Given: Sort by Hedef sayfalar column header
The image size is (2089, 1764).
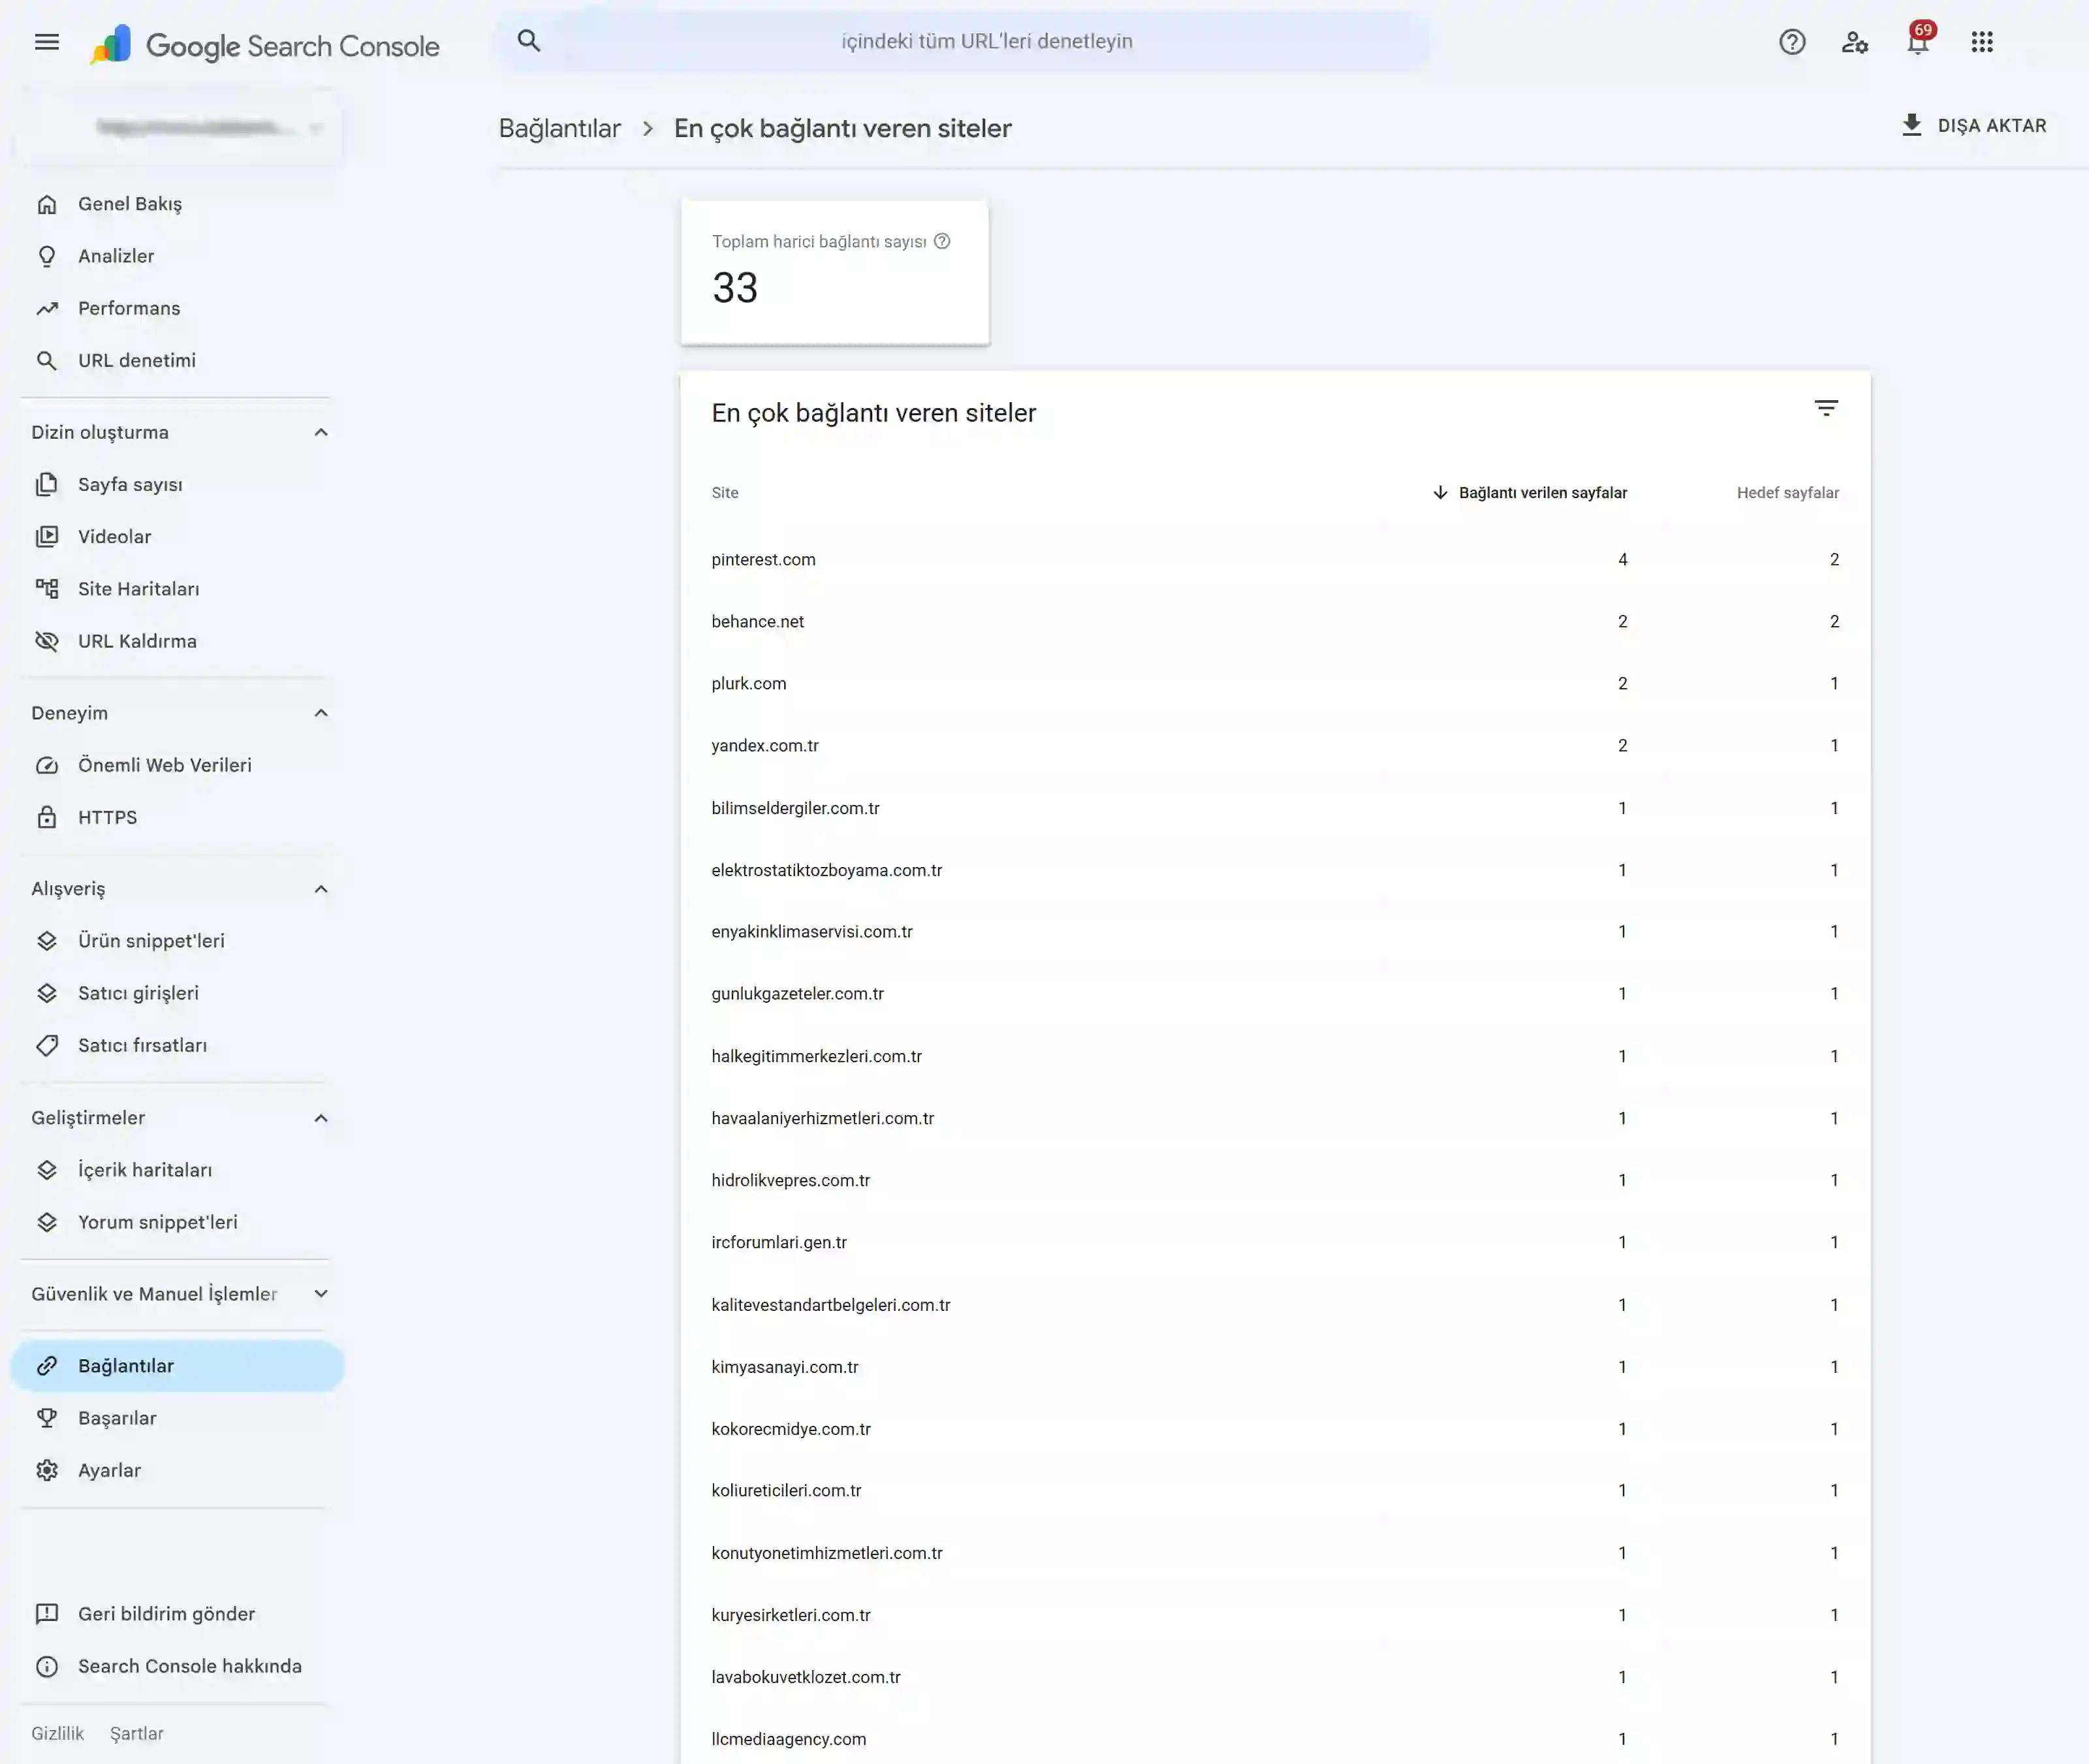Looking at the screenshot, I should (x=1788, y=492).
